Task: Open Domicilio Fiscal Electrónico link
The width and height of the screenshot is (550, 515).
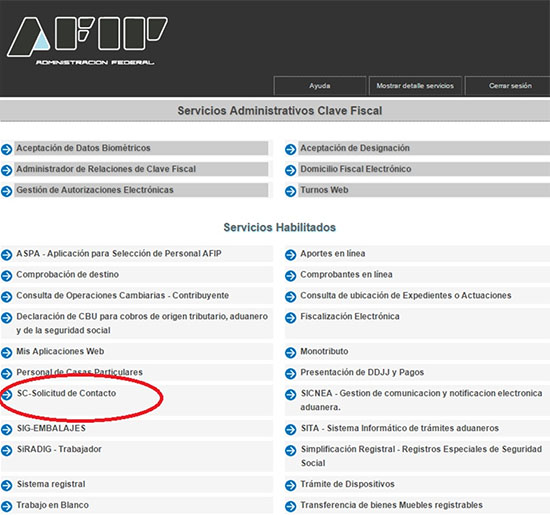Action: [x=356, y=169]
